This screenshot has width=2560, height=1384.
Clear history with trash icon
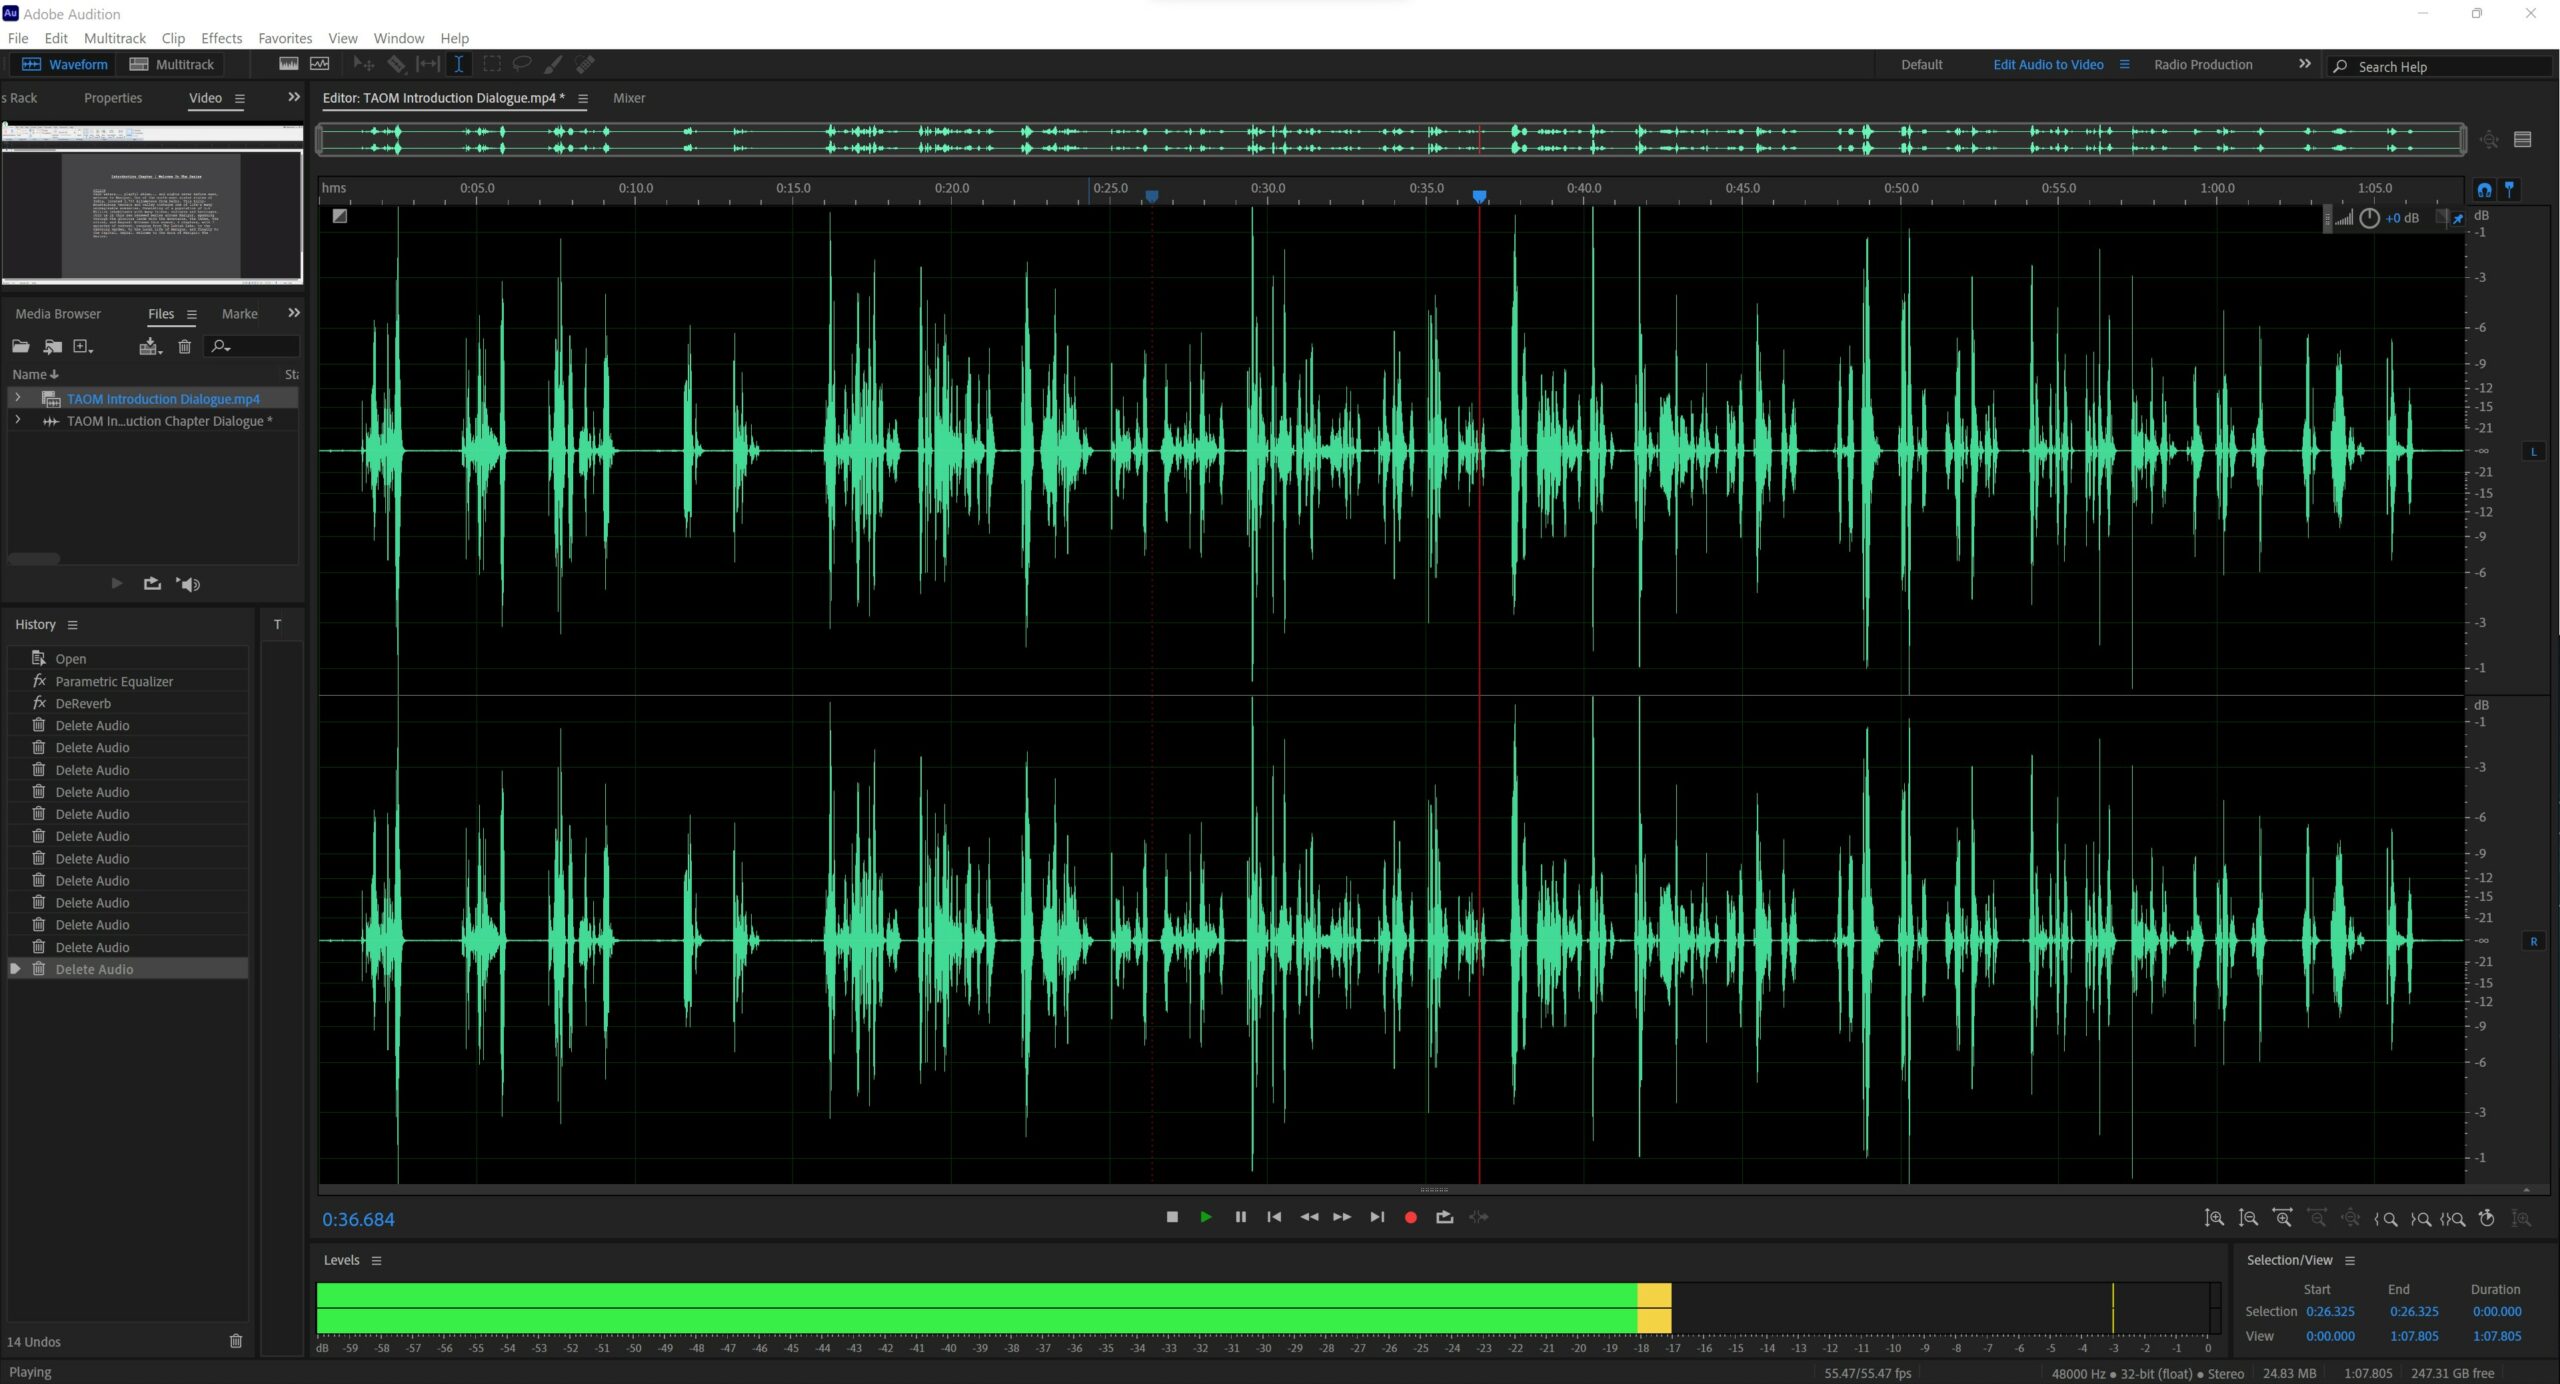click(236, 1341)
